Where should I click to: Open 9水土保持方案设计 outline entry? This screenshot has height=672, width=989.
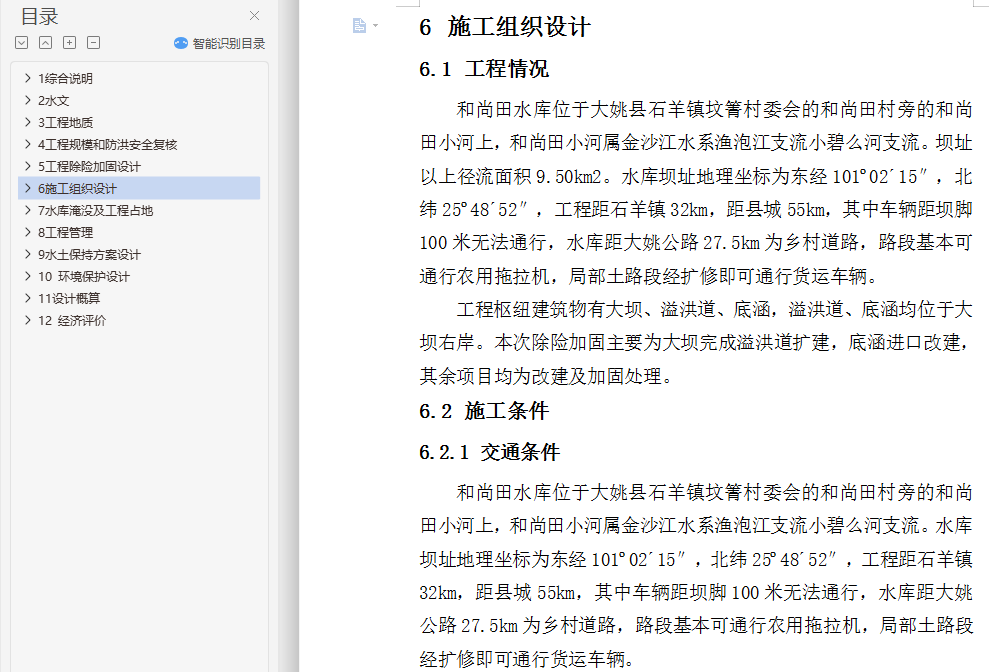(89, 254)
